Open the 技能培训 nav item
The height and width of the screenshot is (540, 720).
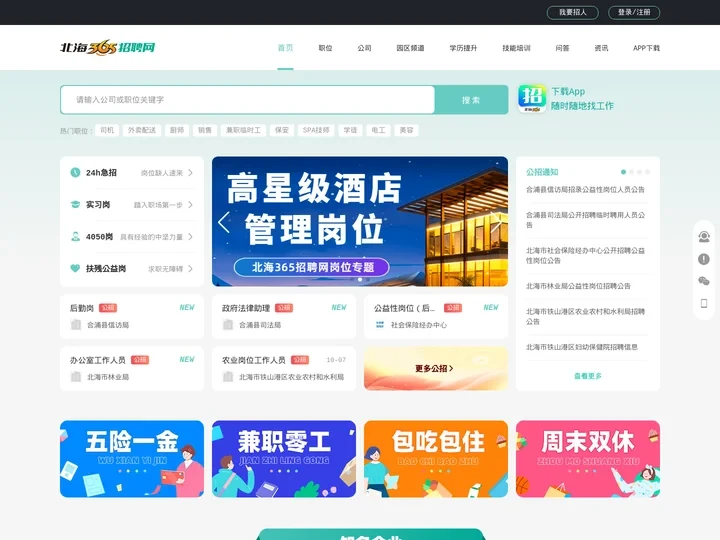(x=516, y=48)
